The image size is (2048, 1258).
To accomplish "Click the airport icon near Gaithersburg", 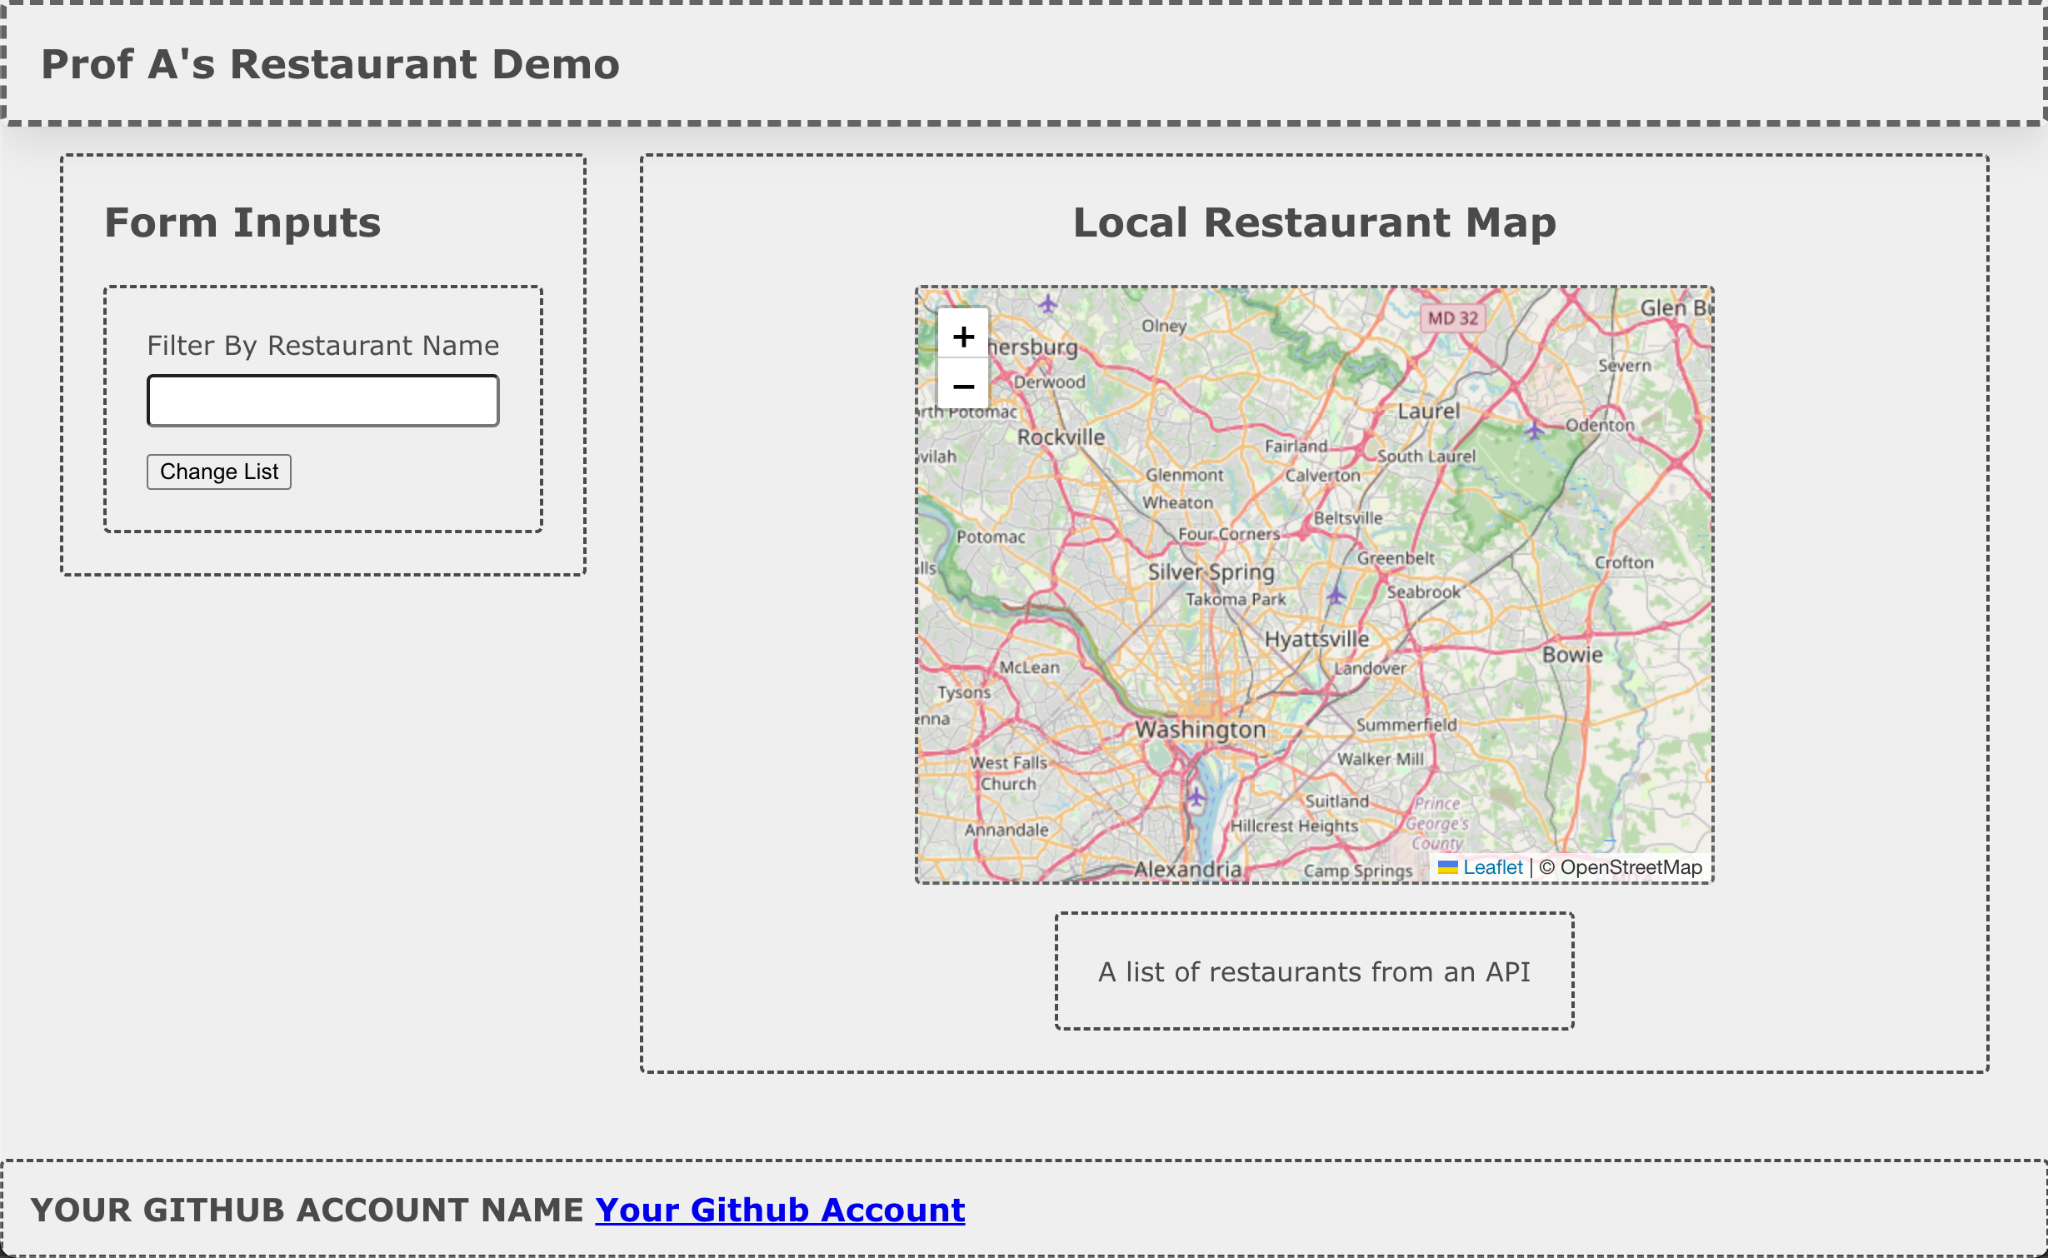I will tap(1047, 303).
